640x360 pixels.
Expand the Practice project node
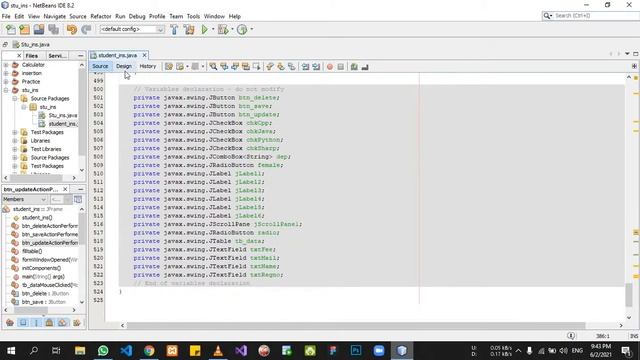pyautogui.click(x=6, y=82)
